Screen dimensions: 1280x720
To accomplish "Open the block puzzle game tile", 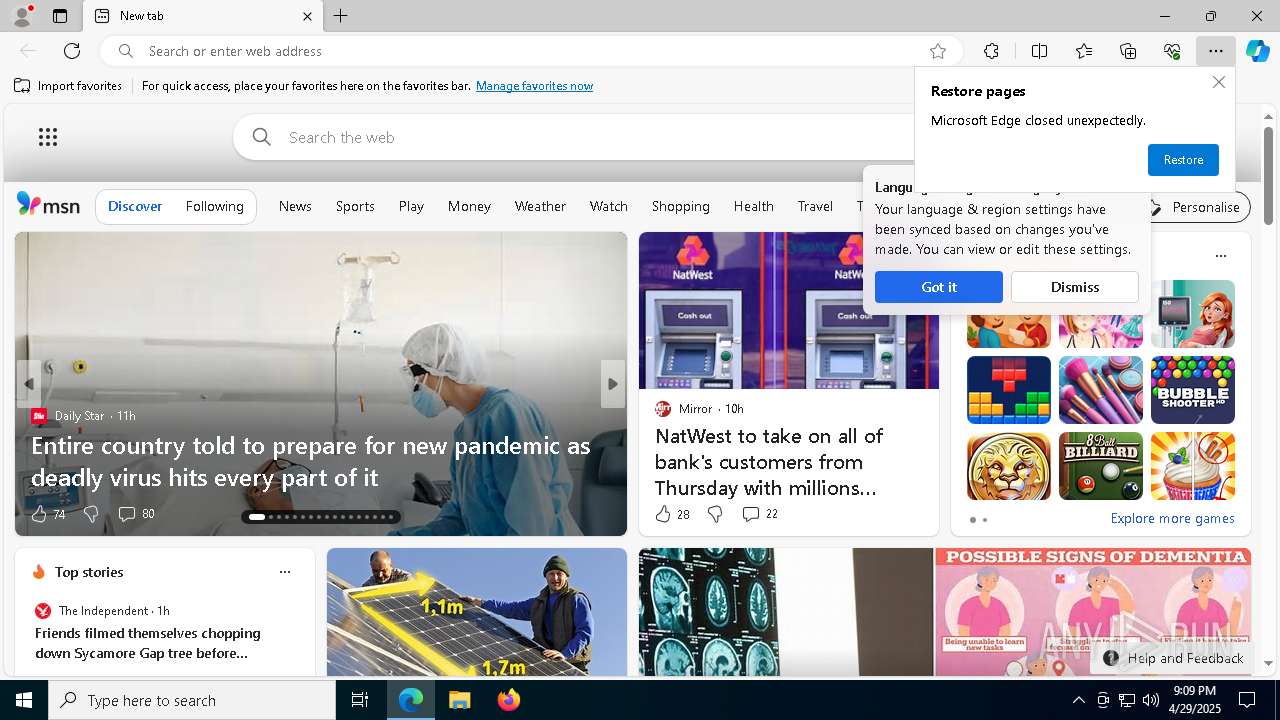I will point(1009,390).
